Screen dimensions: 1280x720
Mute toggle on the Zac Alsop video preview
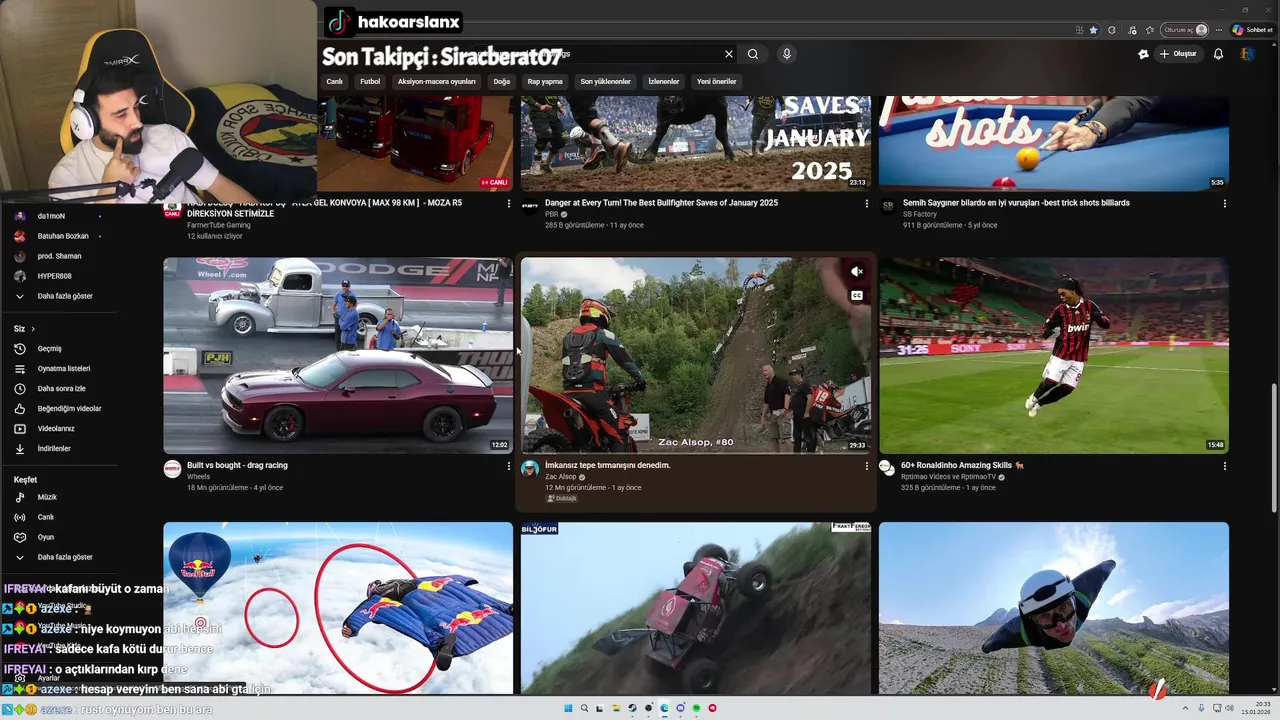pos(857,271)
